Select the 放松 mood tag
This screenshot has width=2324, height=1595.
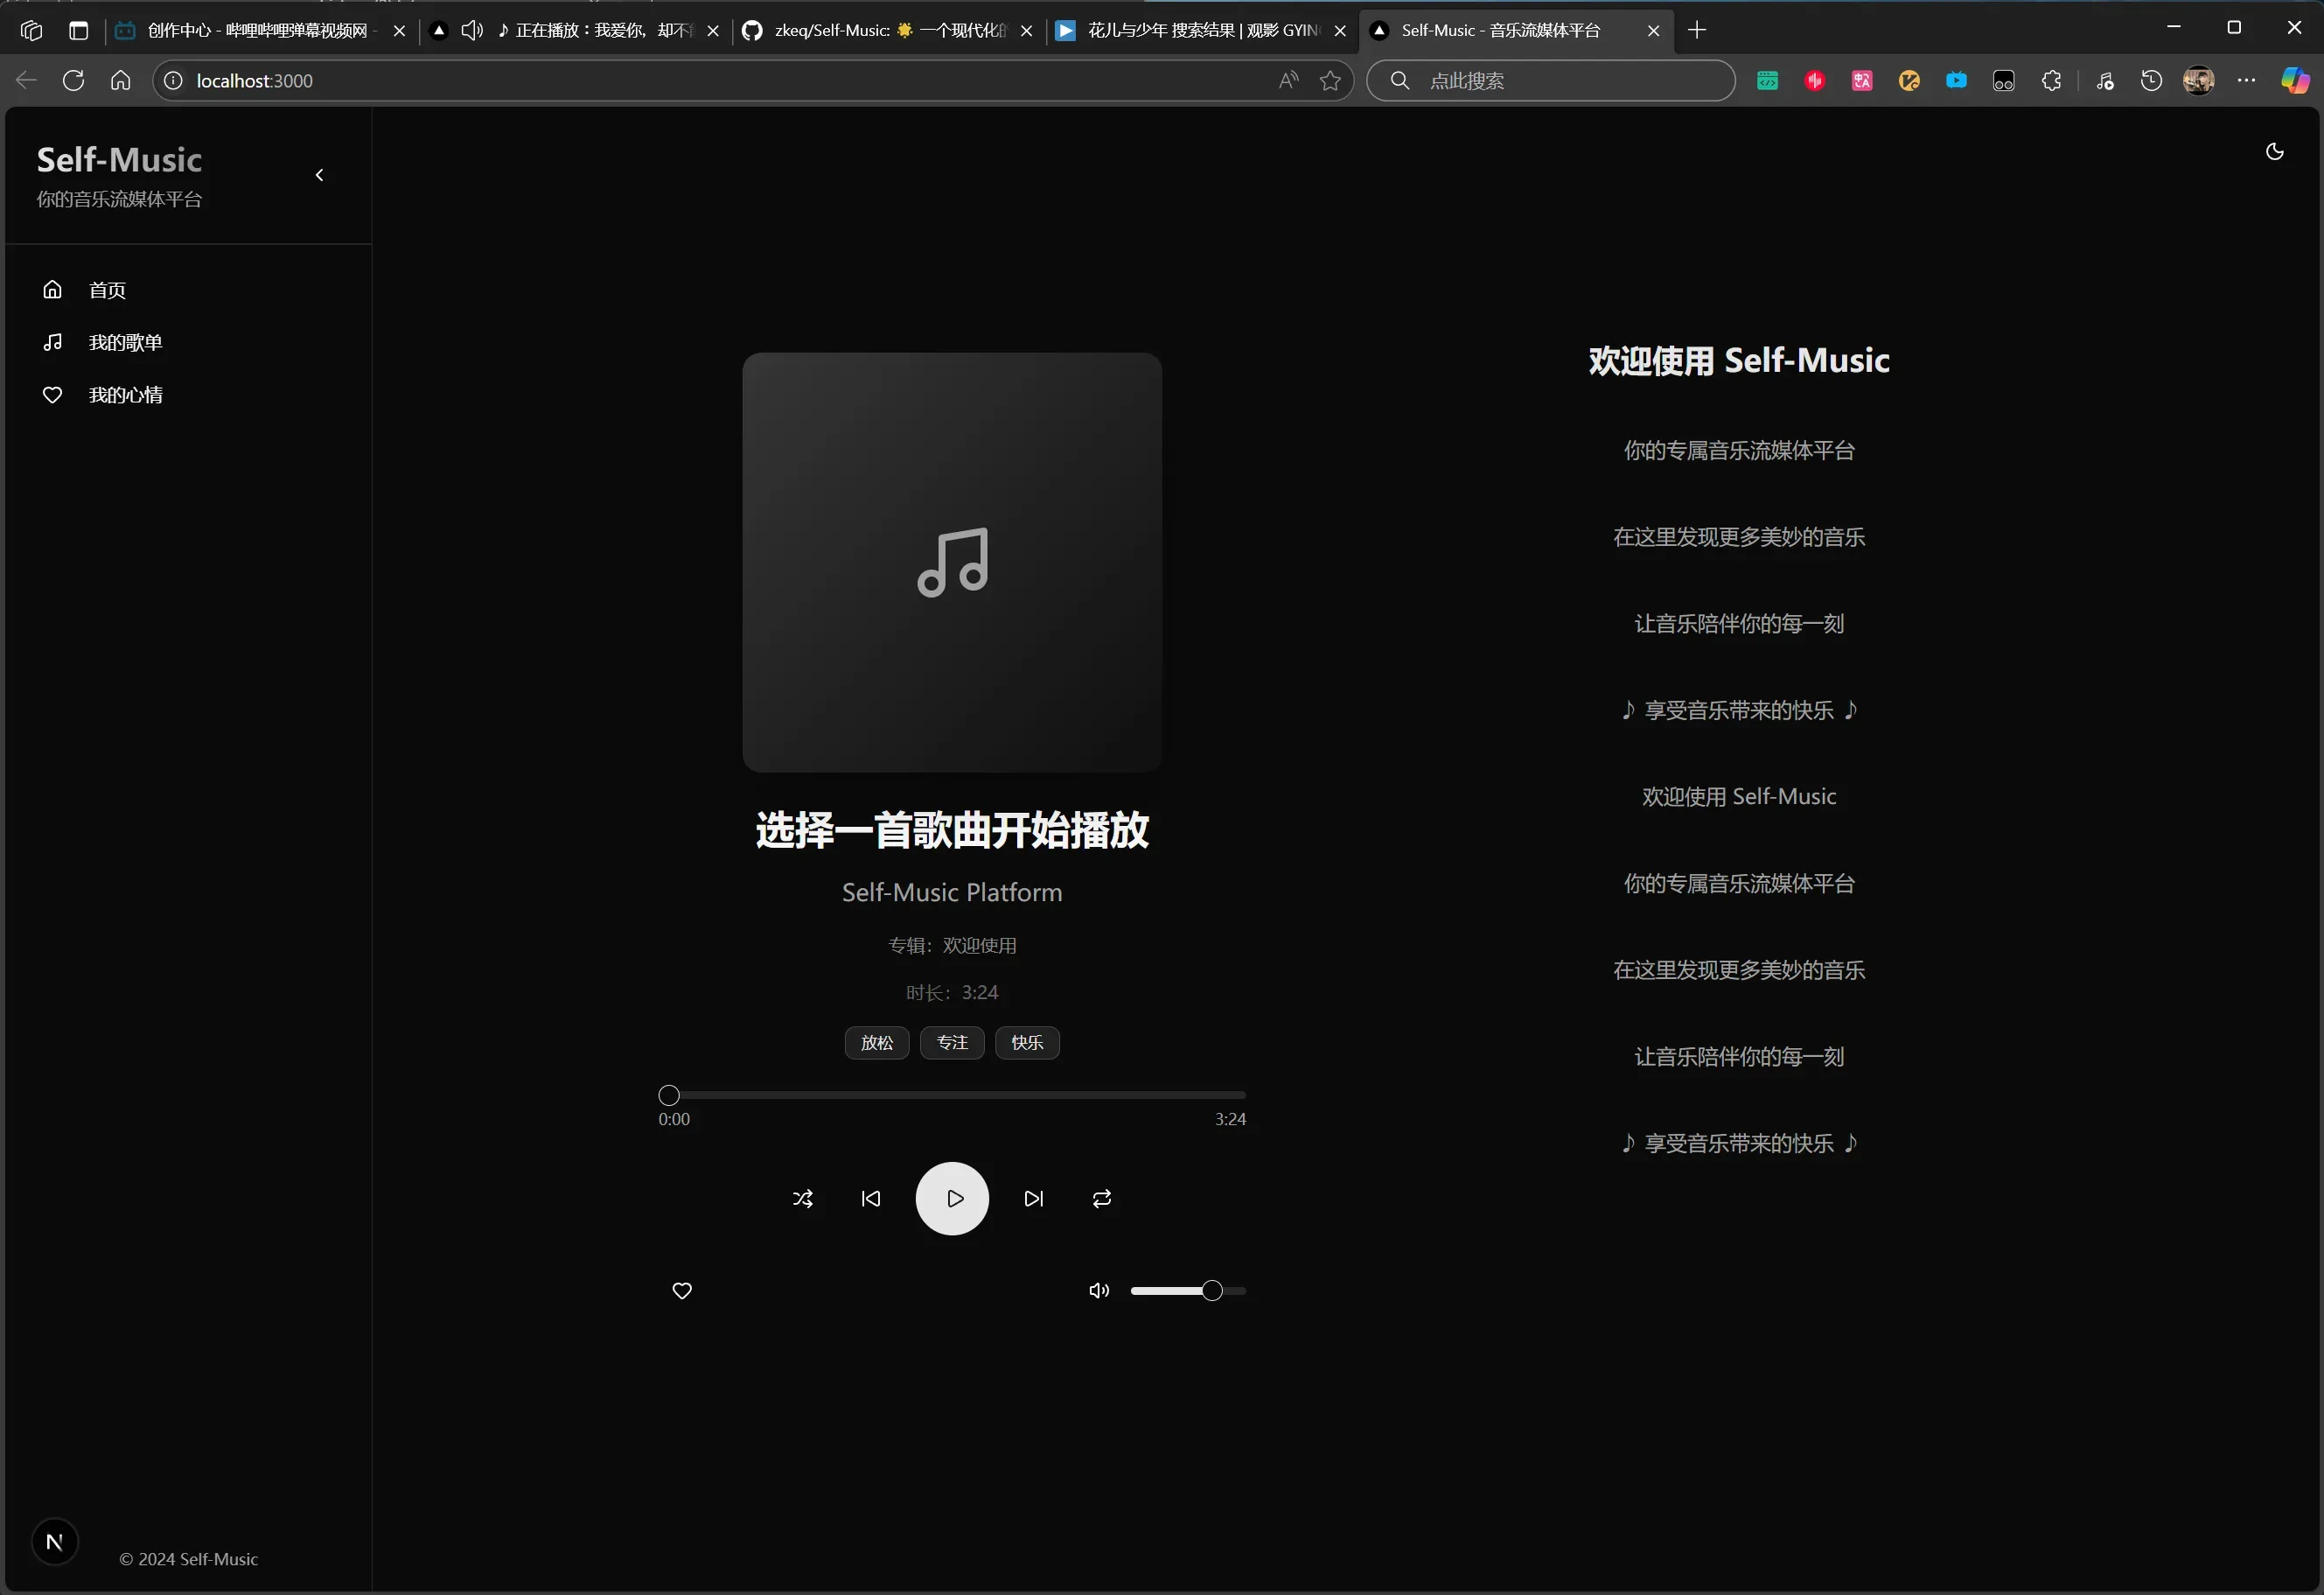pos(876,1042)
